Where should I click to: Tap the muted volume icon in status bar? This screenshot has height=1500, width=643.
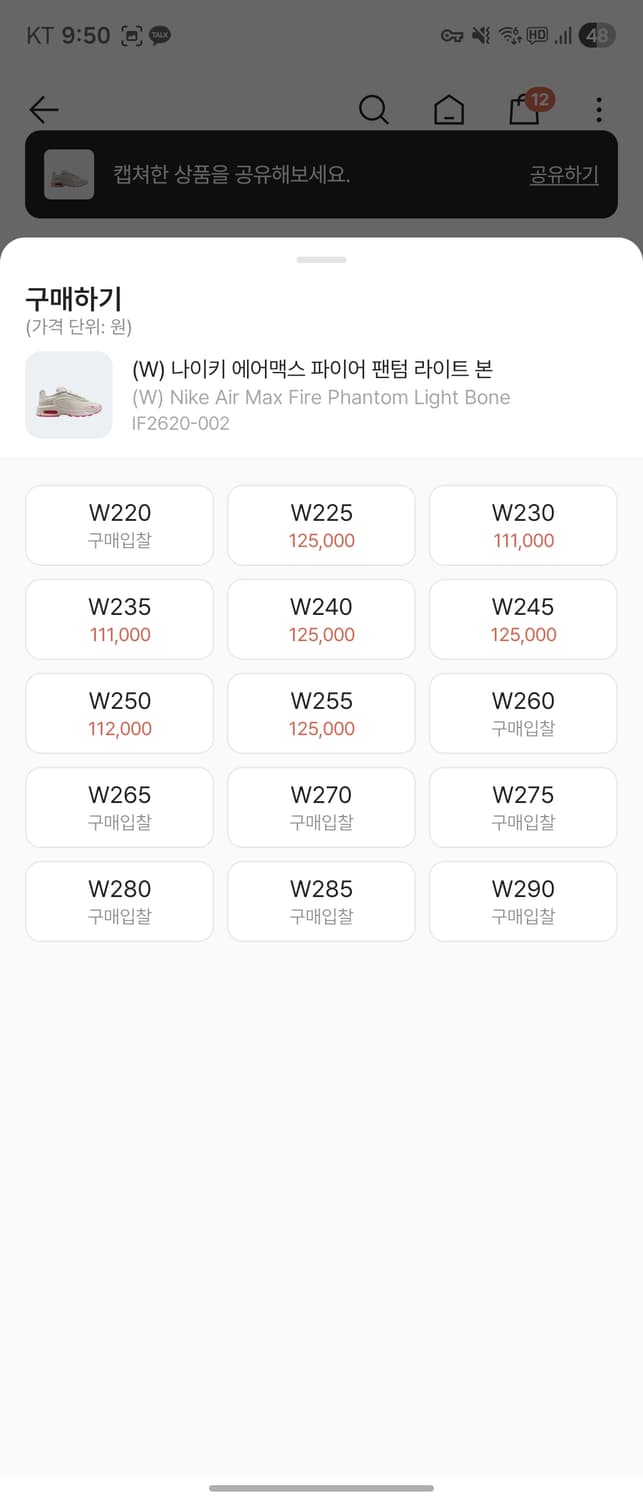480,35
